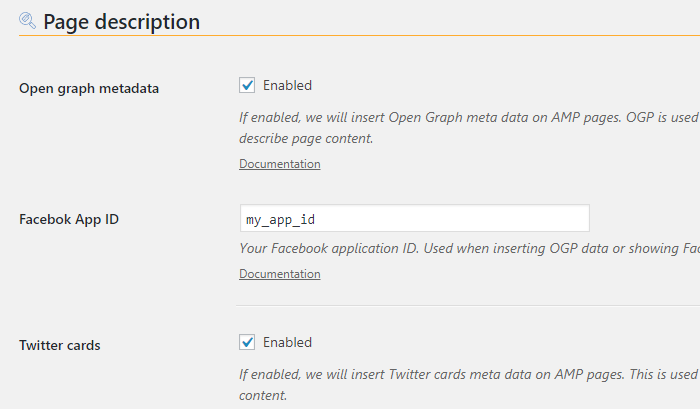Image resolution: width=700 pixels, height=409 pixels.
Task: Open the Documentation link under Open graph description
Action: point(279,164)
